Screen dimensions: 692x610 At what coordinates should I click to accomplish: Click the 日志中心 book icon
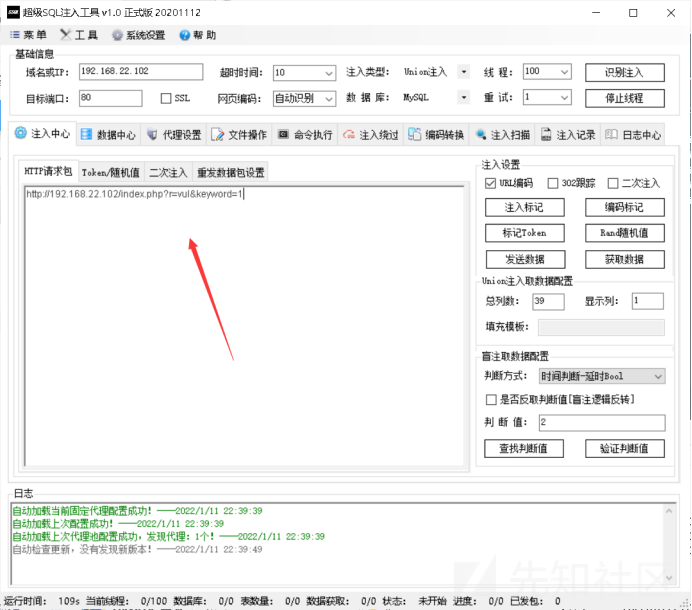click(x=611, y=135)
